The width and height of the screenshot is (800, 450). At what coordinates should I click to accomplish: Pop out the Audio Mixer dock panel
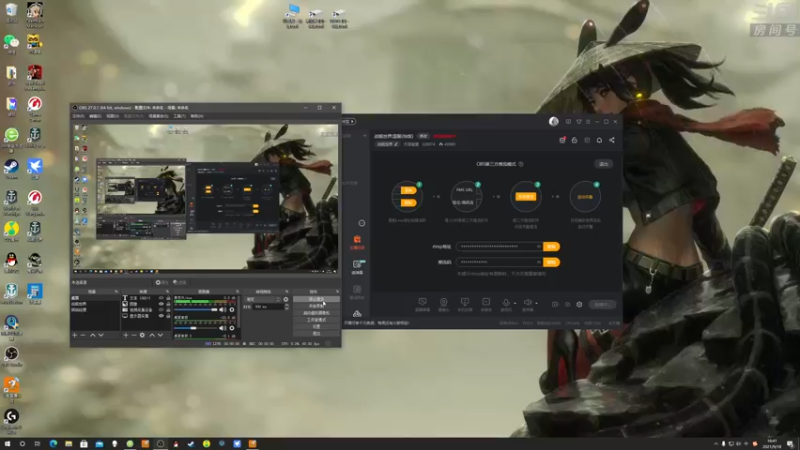(x=237, y=291)
